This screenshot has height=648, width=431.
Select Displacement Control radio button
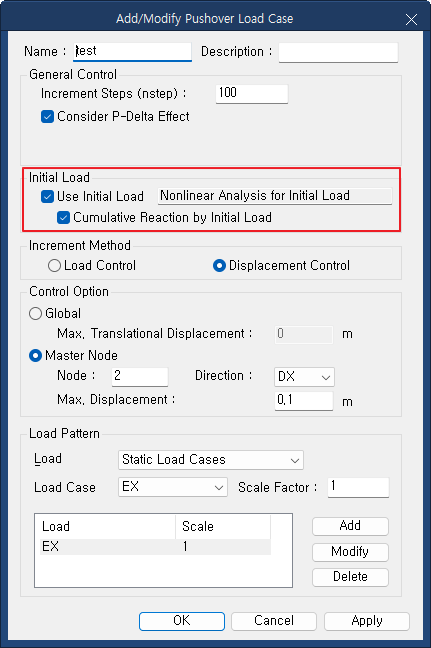(x=219, y=265)
